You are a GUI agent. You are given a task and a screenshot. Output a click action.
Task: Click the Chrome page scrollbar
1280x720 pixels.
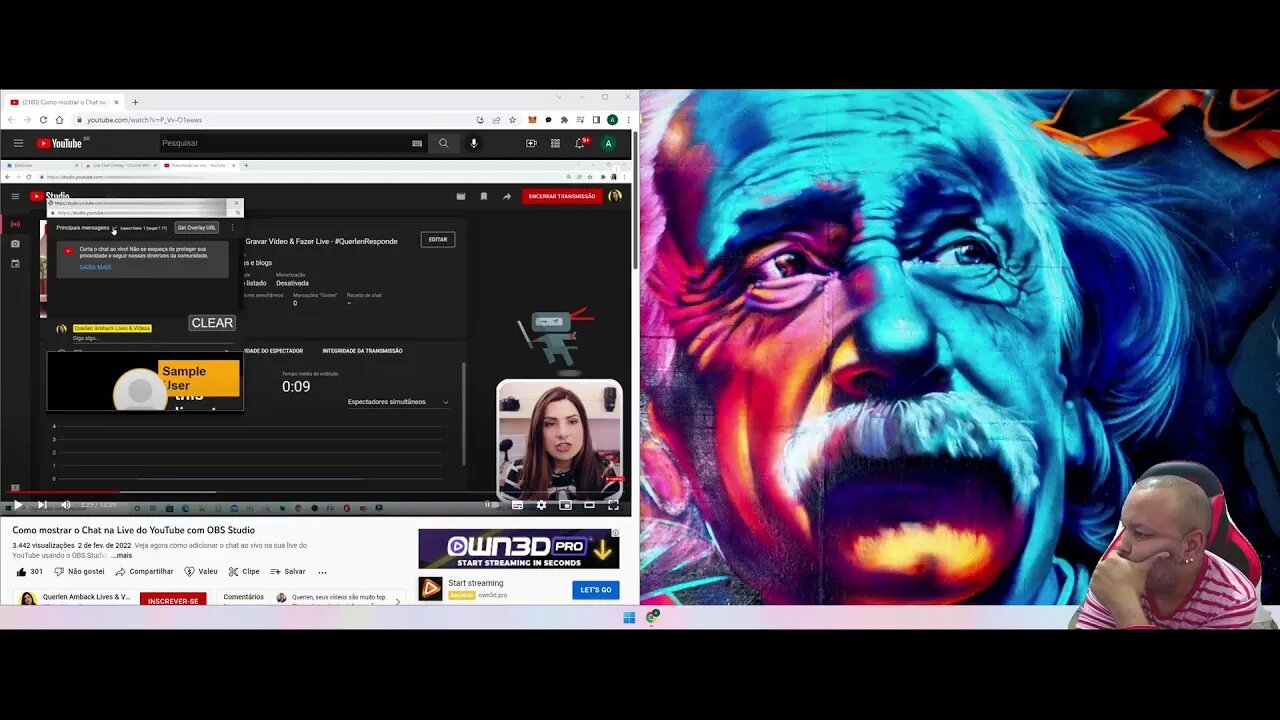[x=635, y=200]
